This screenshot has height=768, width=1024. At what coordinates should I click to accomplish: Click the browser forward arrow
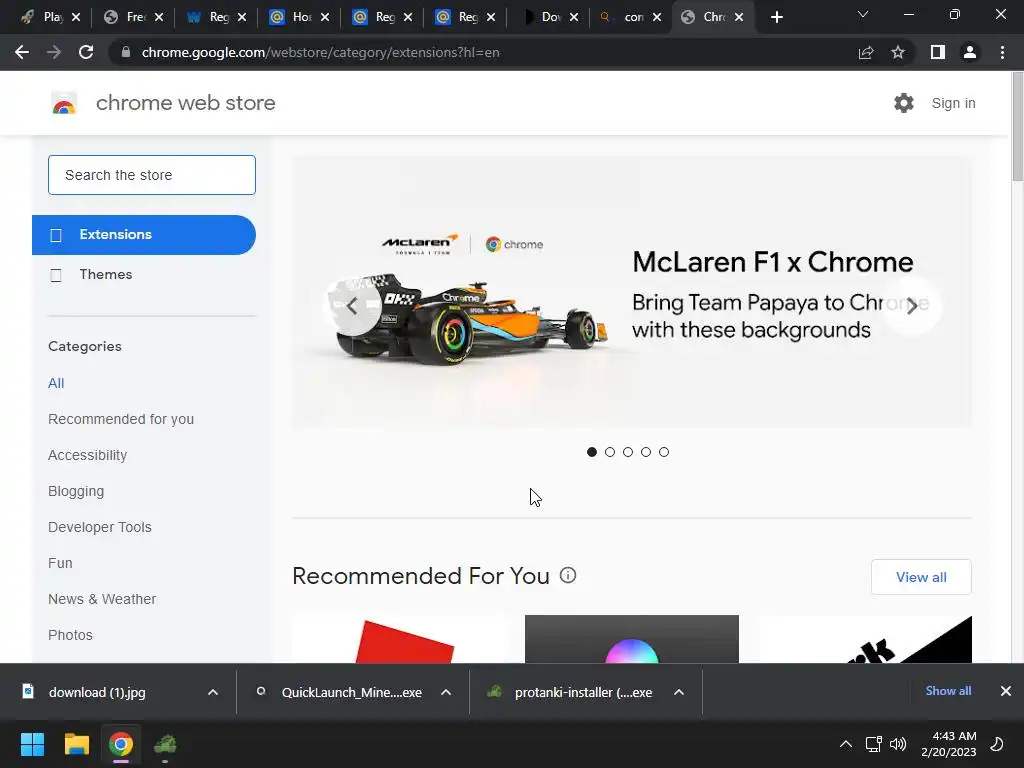pos(54,52)
